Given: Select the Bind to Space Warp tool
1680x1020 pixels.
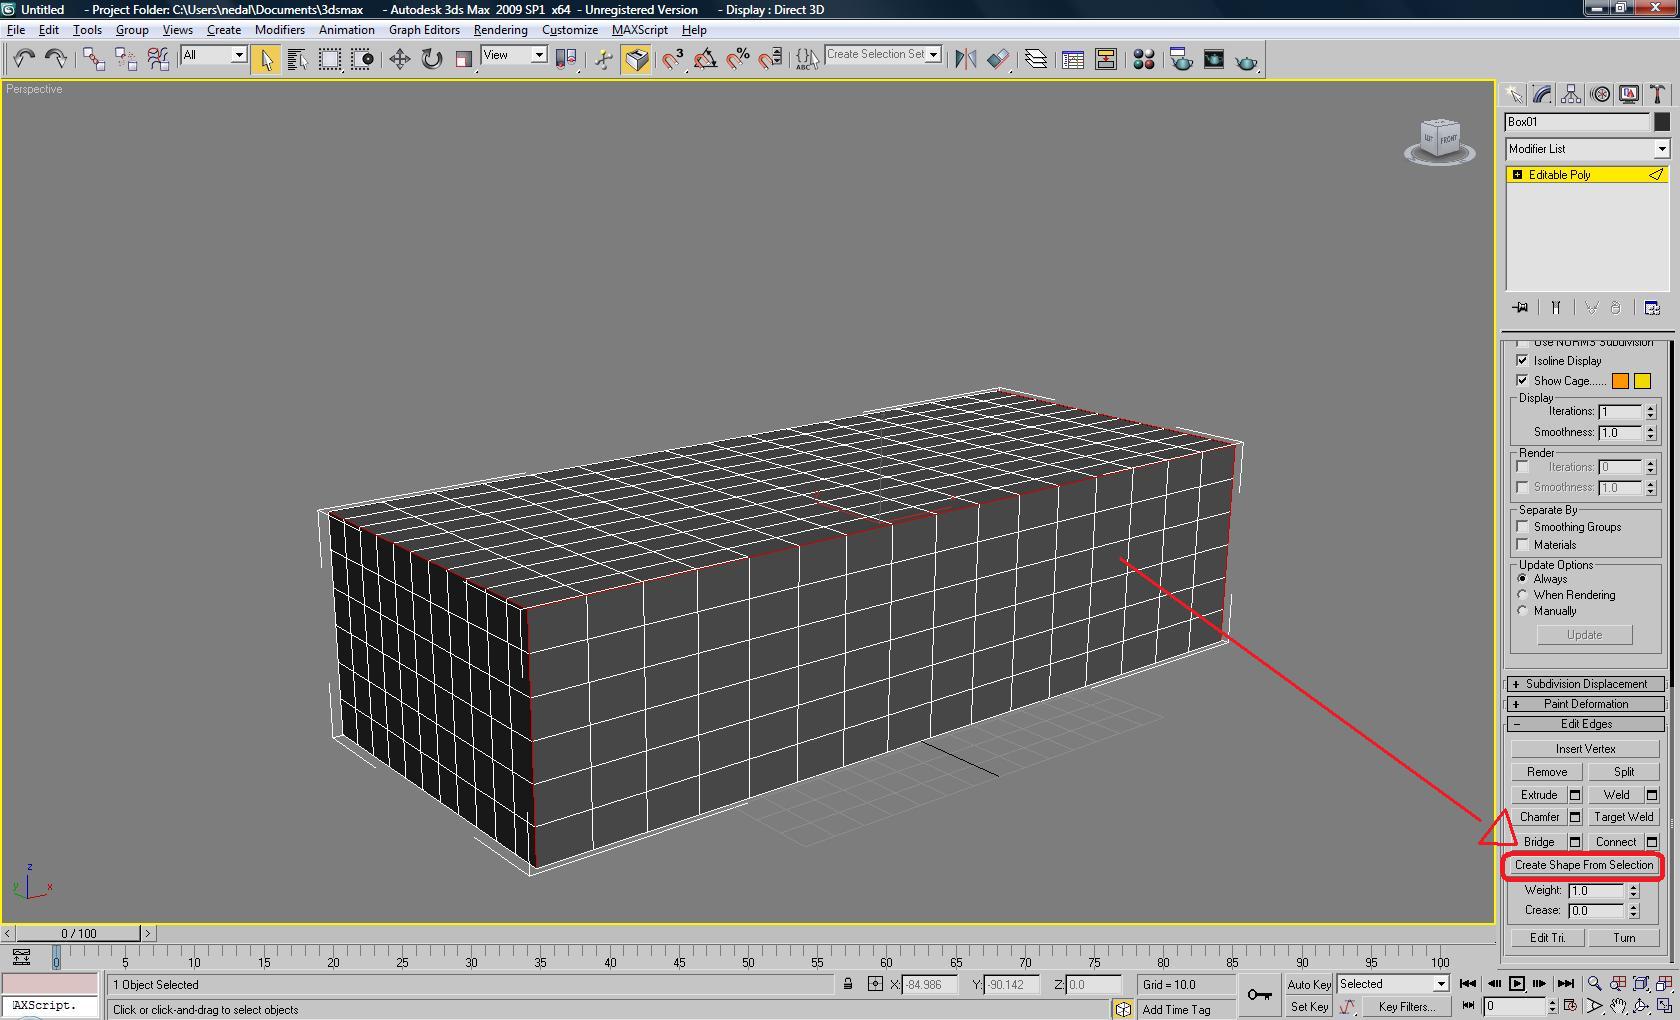Looking at the screenshot, I should pos(158,59).
